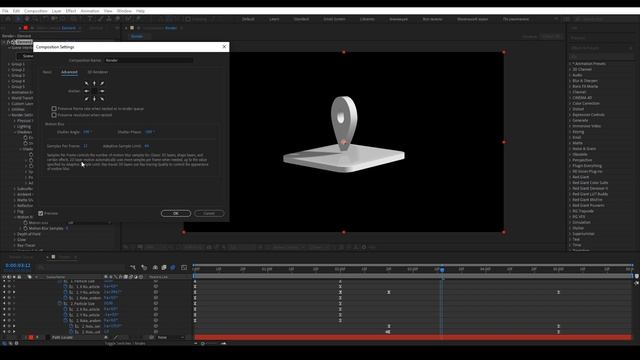Open the Effect menu
The height and width of the screenshot is (360, 640).
[71, 11]
